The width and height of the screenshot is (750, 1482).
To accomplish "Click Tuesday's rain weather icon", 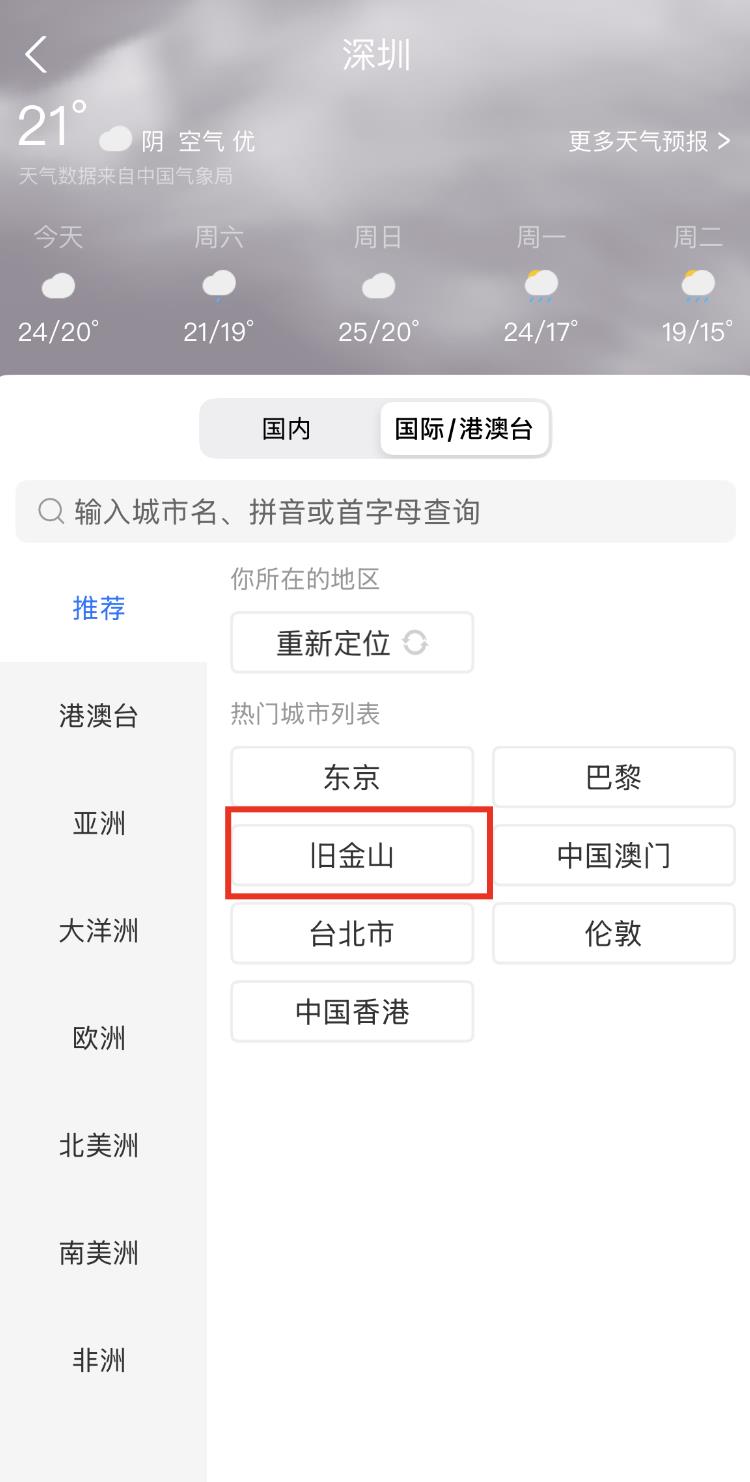I will (x=697, y=285).
